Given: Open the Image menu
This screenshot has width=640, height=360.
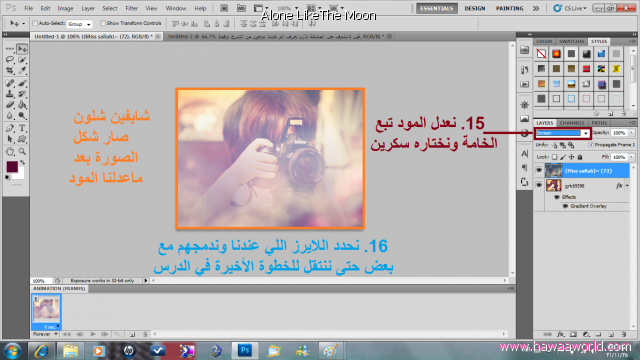Looking at the screenshot, I should click(x=65, y=8).
